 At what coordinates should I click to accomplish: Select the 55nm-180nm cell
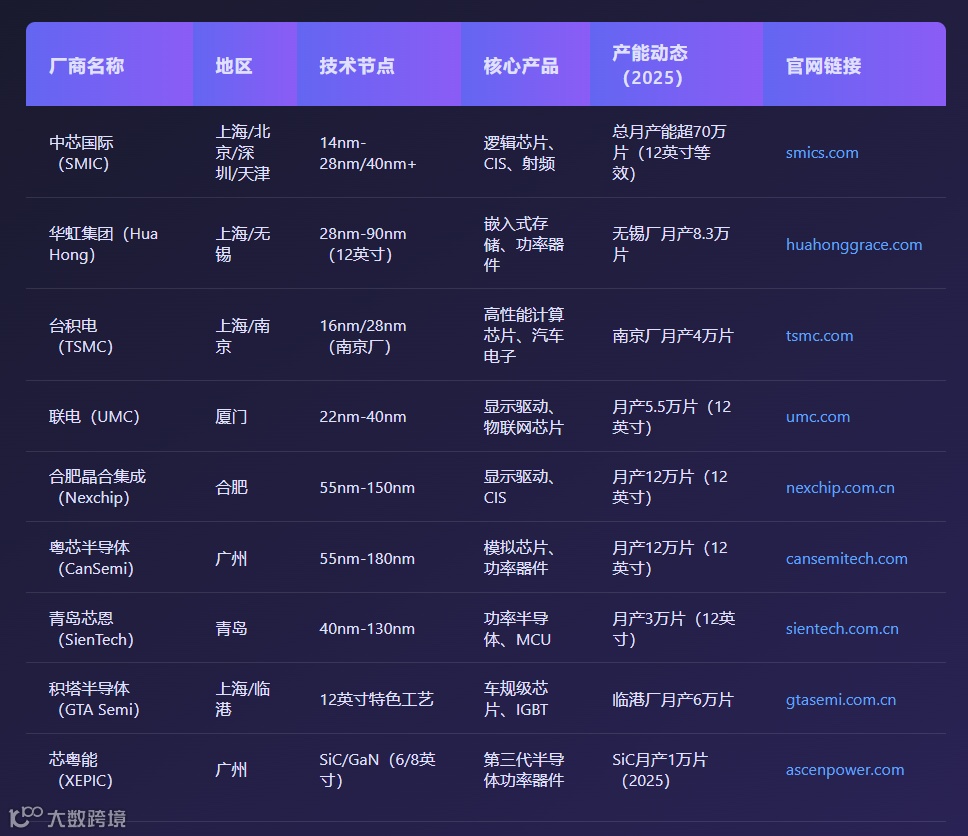click(x=379, y=558)
